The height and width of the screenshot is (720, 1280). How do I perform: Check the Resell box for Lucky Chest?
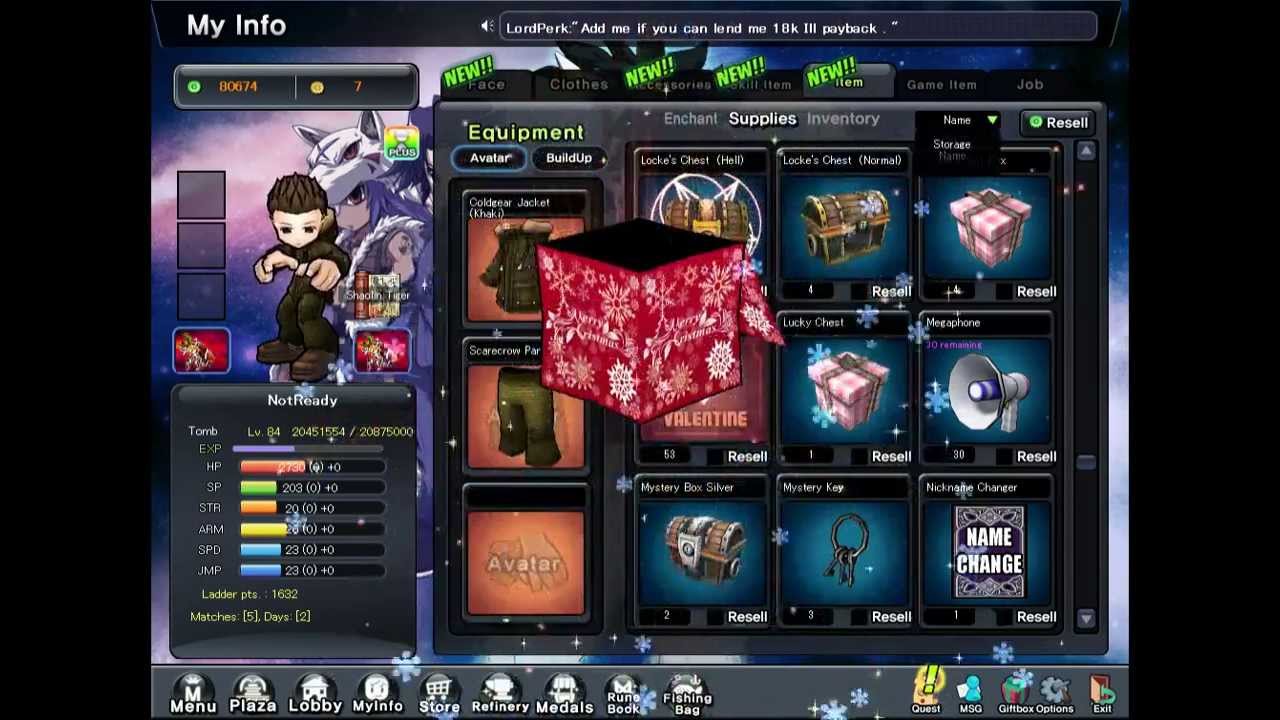(x=860, y=456)
